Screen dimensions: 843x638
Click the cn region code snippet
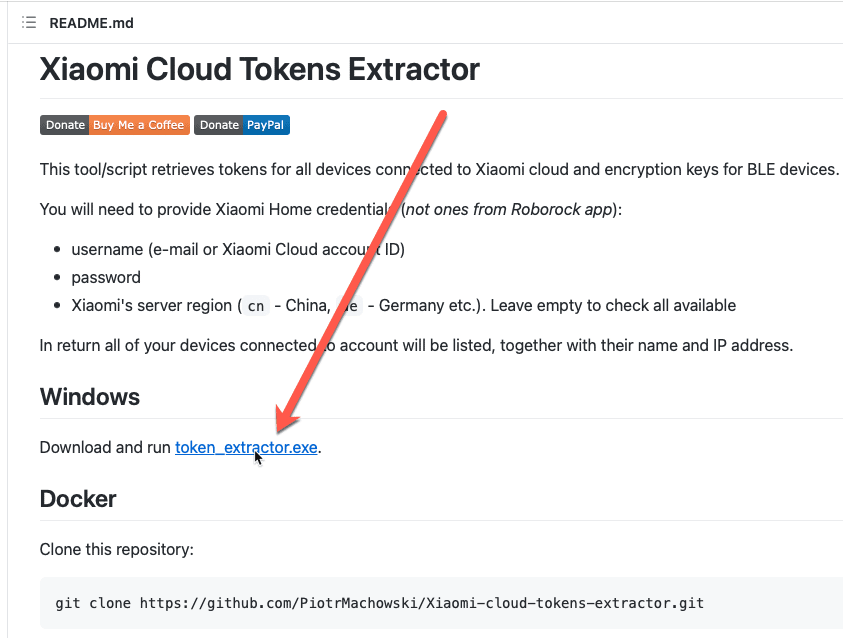click(256, 306)
